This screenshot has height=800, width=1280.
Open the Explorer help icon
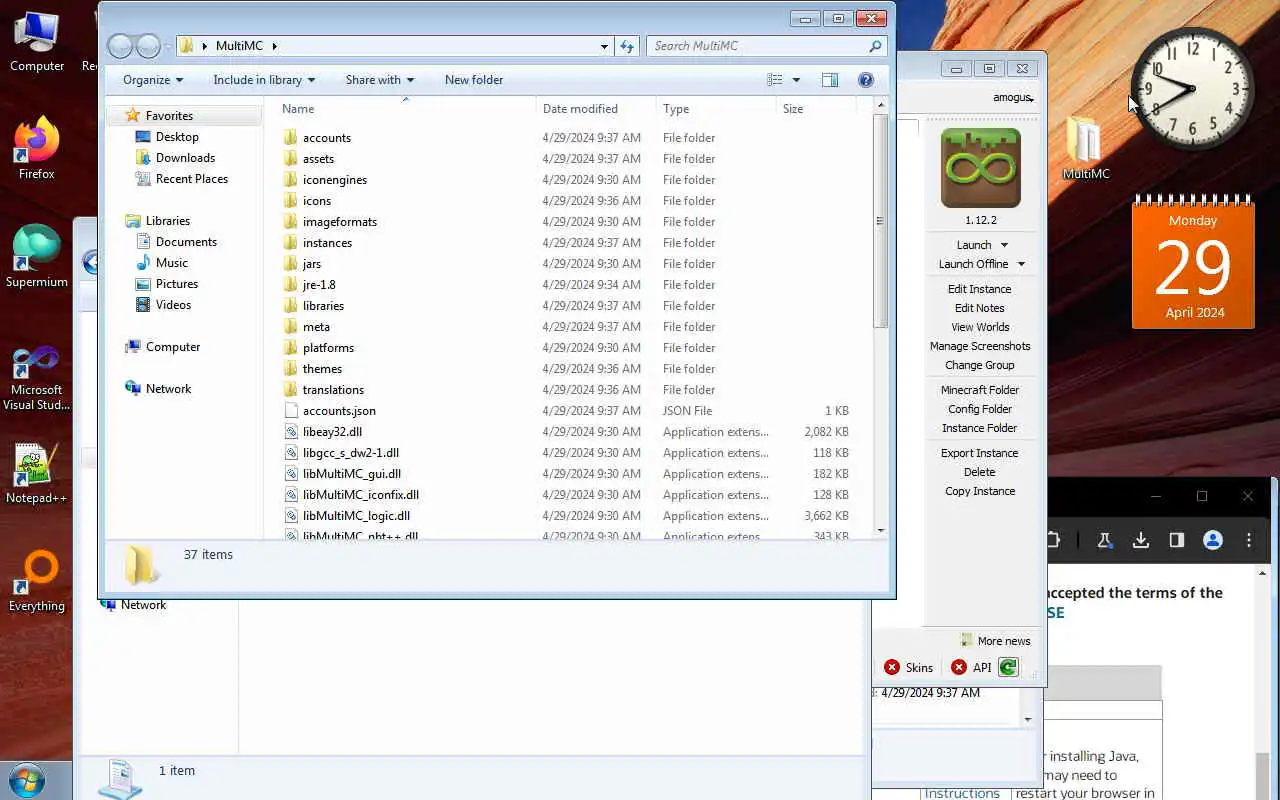(x=866, y=80)
